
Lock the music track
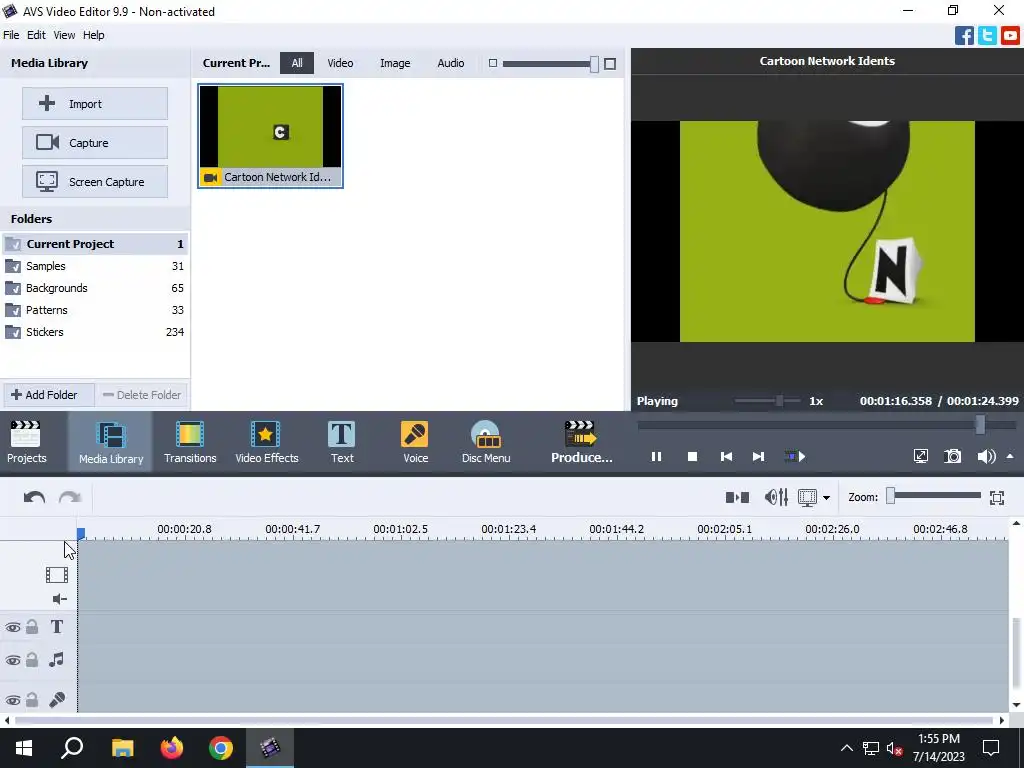(32, 660)
